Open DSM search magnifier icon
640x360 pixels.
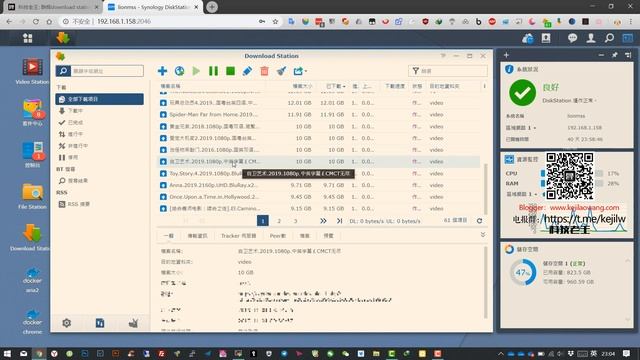point(609,38)
